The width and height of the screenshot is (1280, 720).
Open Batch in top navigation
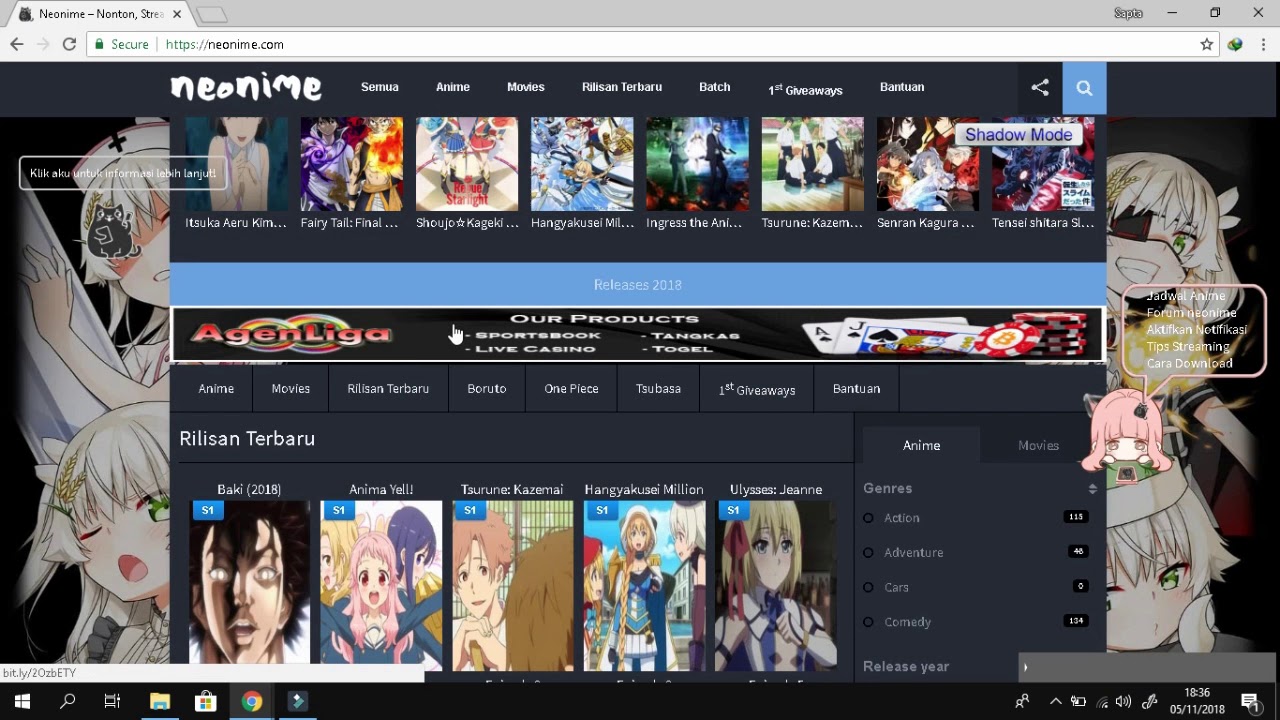tap(714, 87)
